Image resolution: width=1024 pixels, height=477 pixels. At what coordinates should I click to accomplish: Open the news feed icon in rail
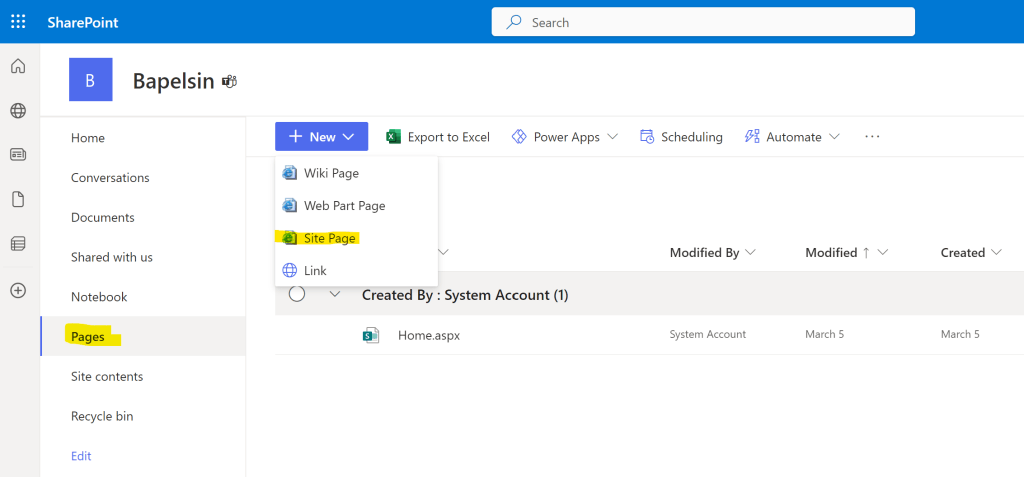[18, 154]
